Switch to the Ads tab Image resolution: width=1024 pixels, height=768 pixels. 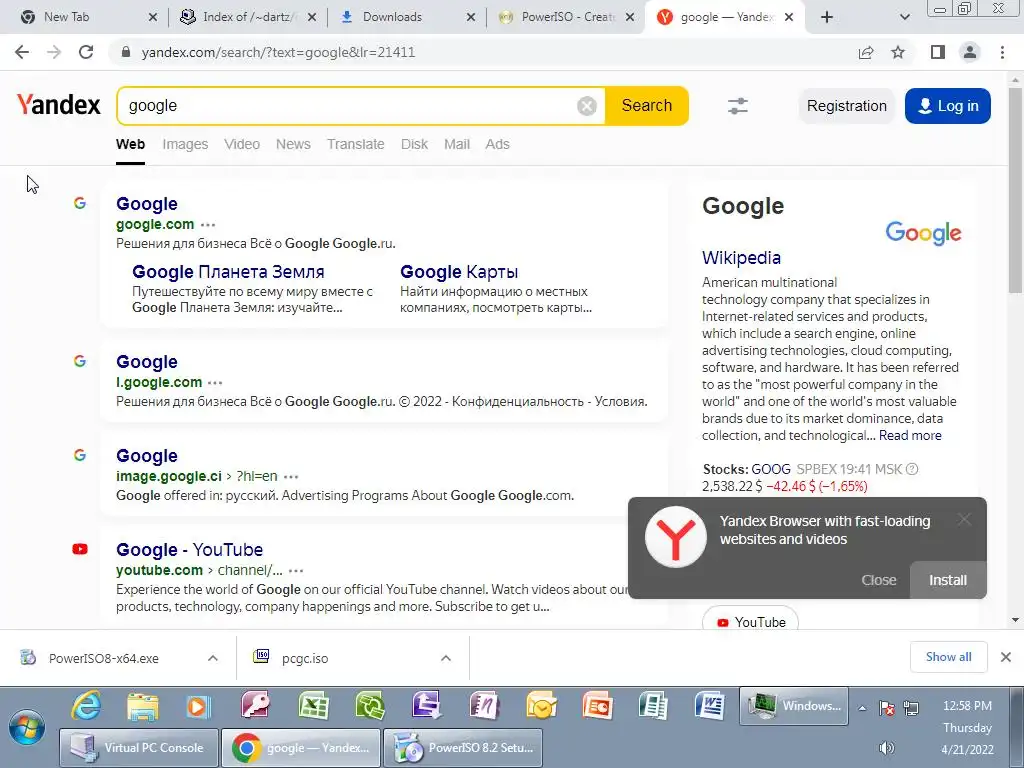coord(497,144)
